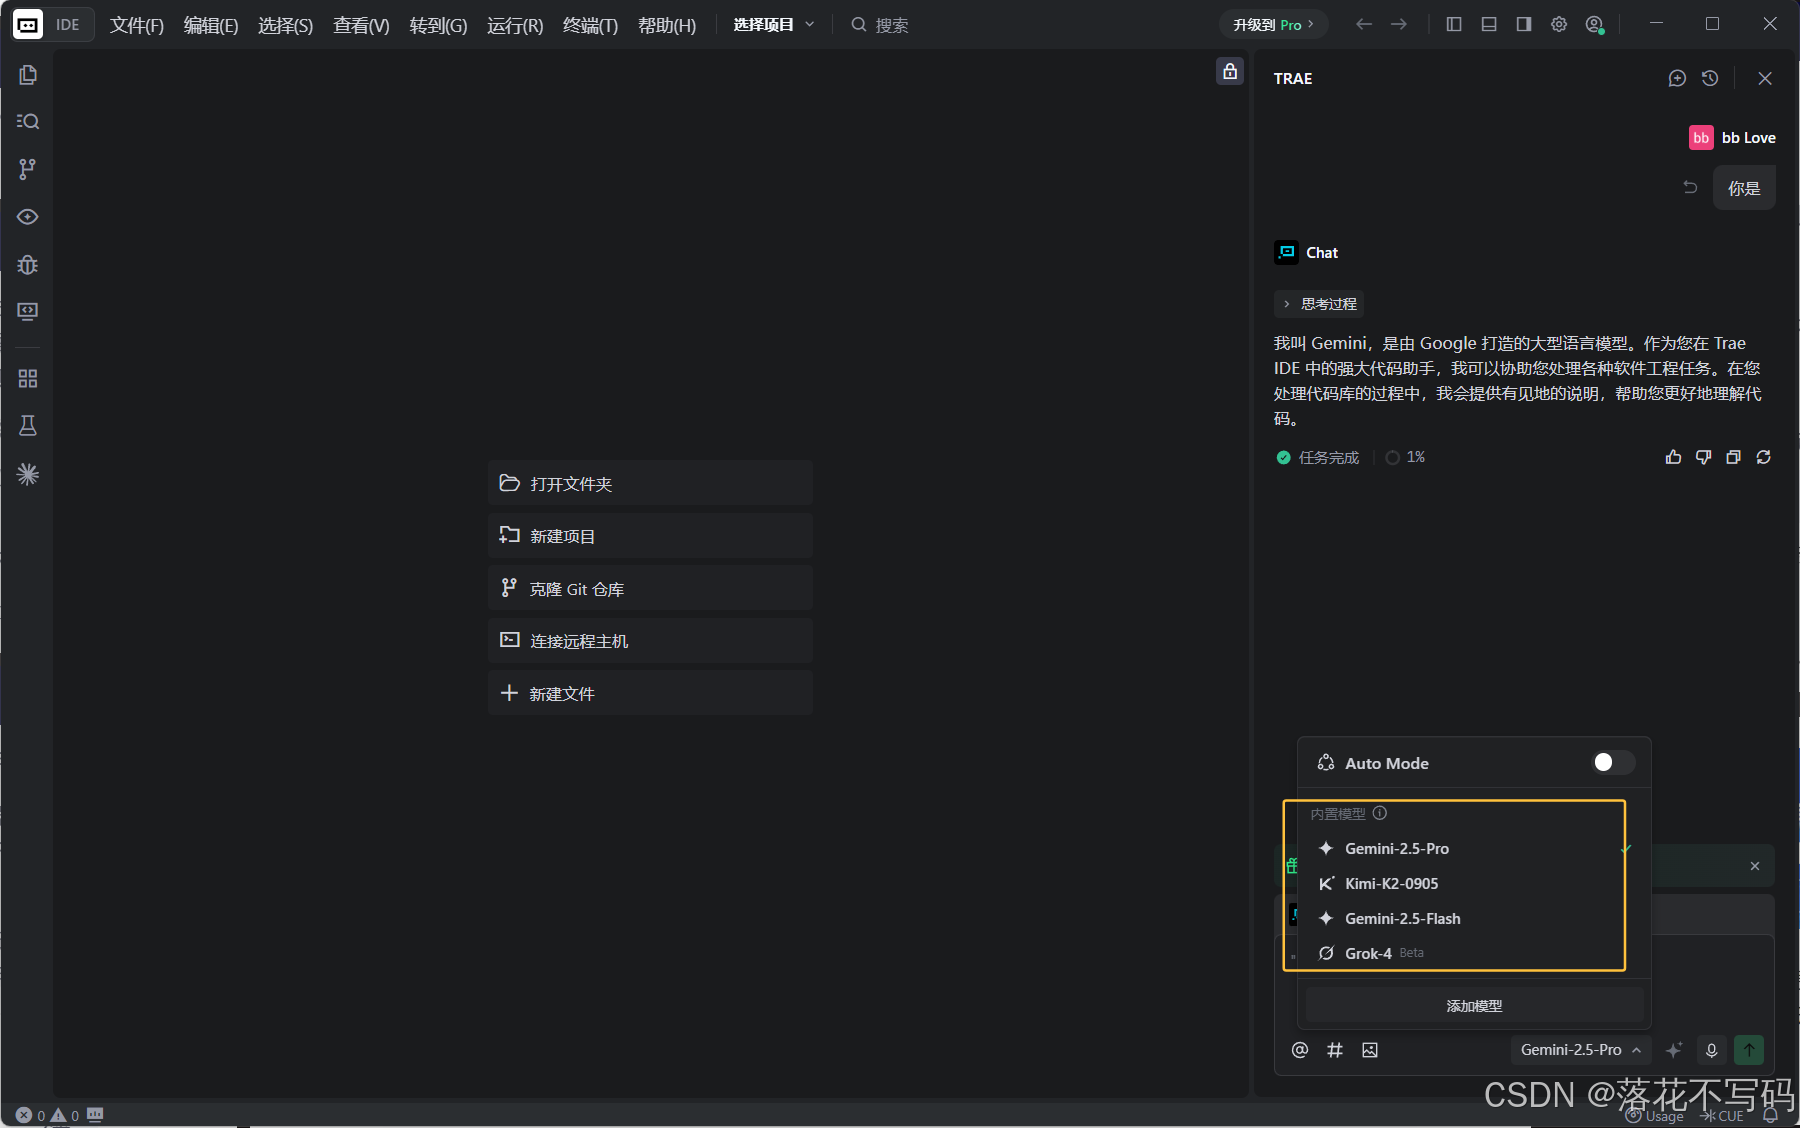1800x1128 pixels.
Task: Toggle the Auto Mode switch
Action: point(1614,763)
